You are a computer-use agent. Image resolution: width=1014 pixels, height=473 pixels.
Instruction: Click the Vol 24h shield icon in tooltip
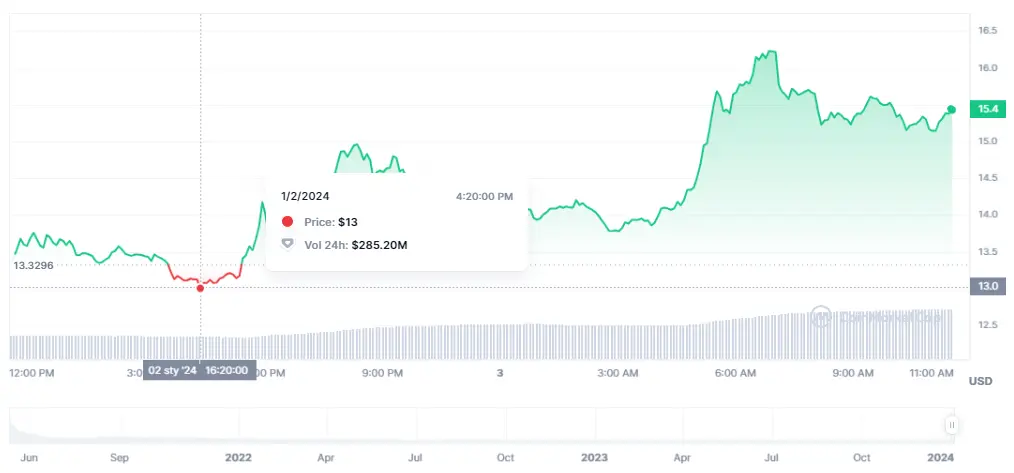(288, 243)
